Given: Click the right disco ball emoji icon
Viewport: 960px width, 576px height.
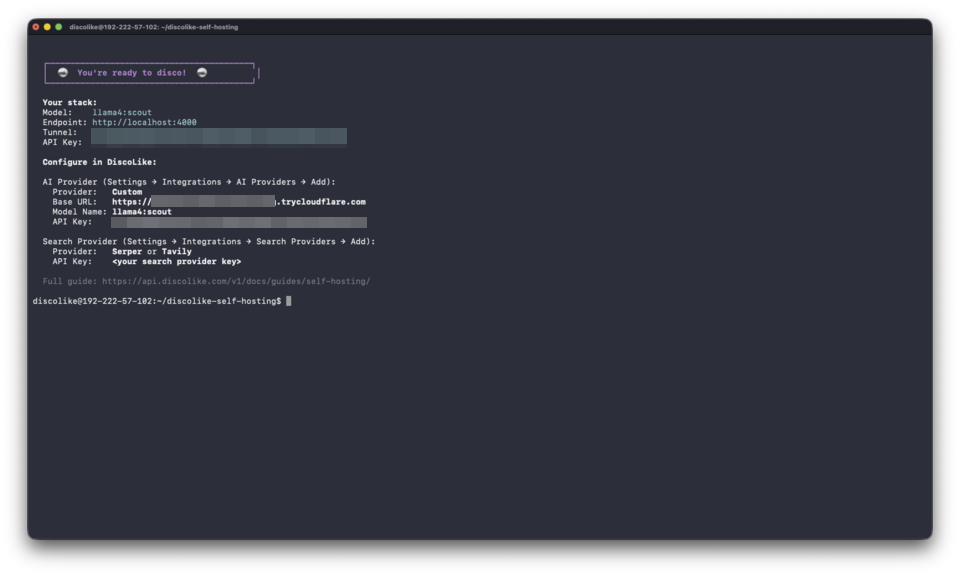Looking at the screenshot, I should 203,72.
